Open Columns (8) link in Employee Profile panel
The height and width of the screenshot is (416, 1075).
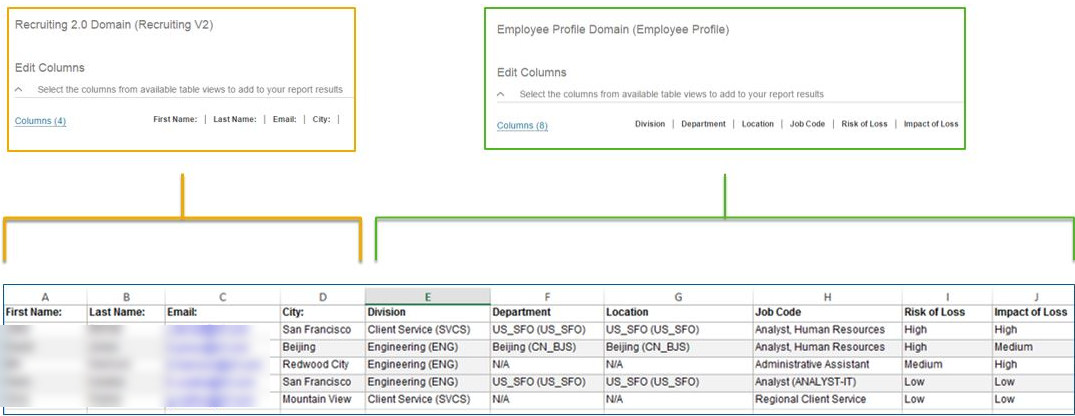point(522,126)
